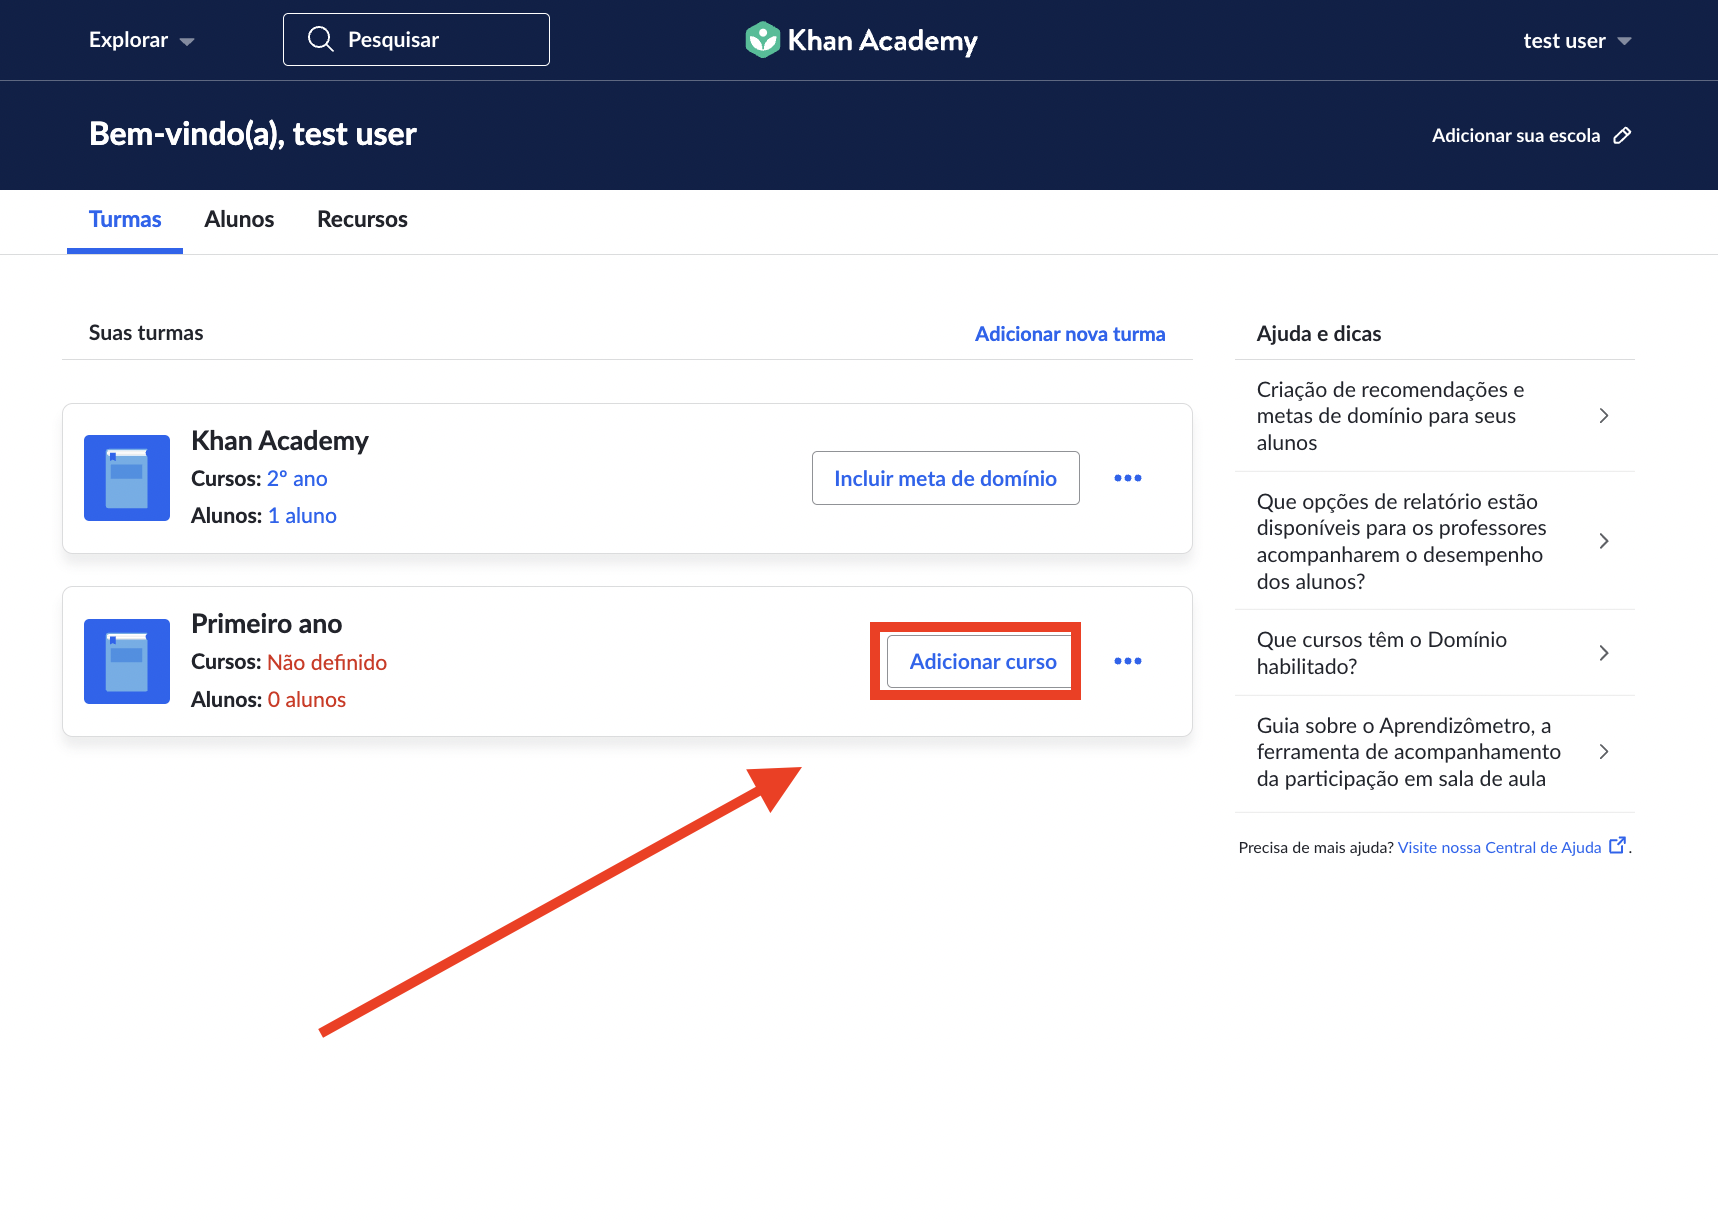Open the Explorar dropdown menu
This screenshot has width=1718, height=1224.
141,40
